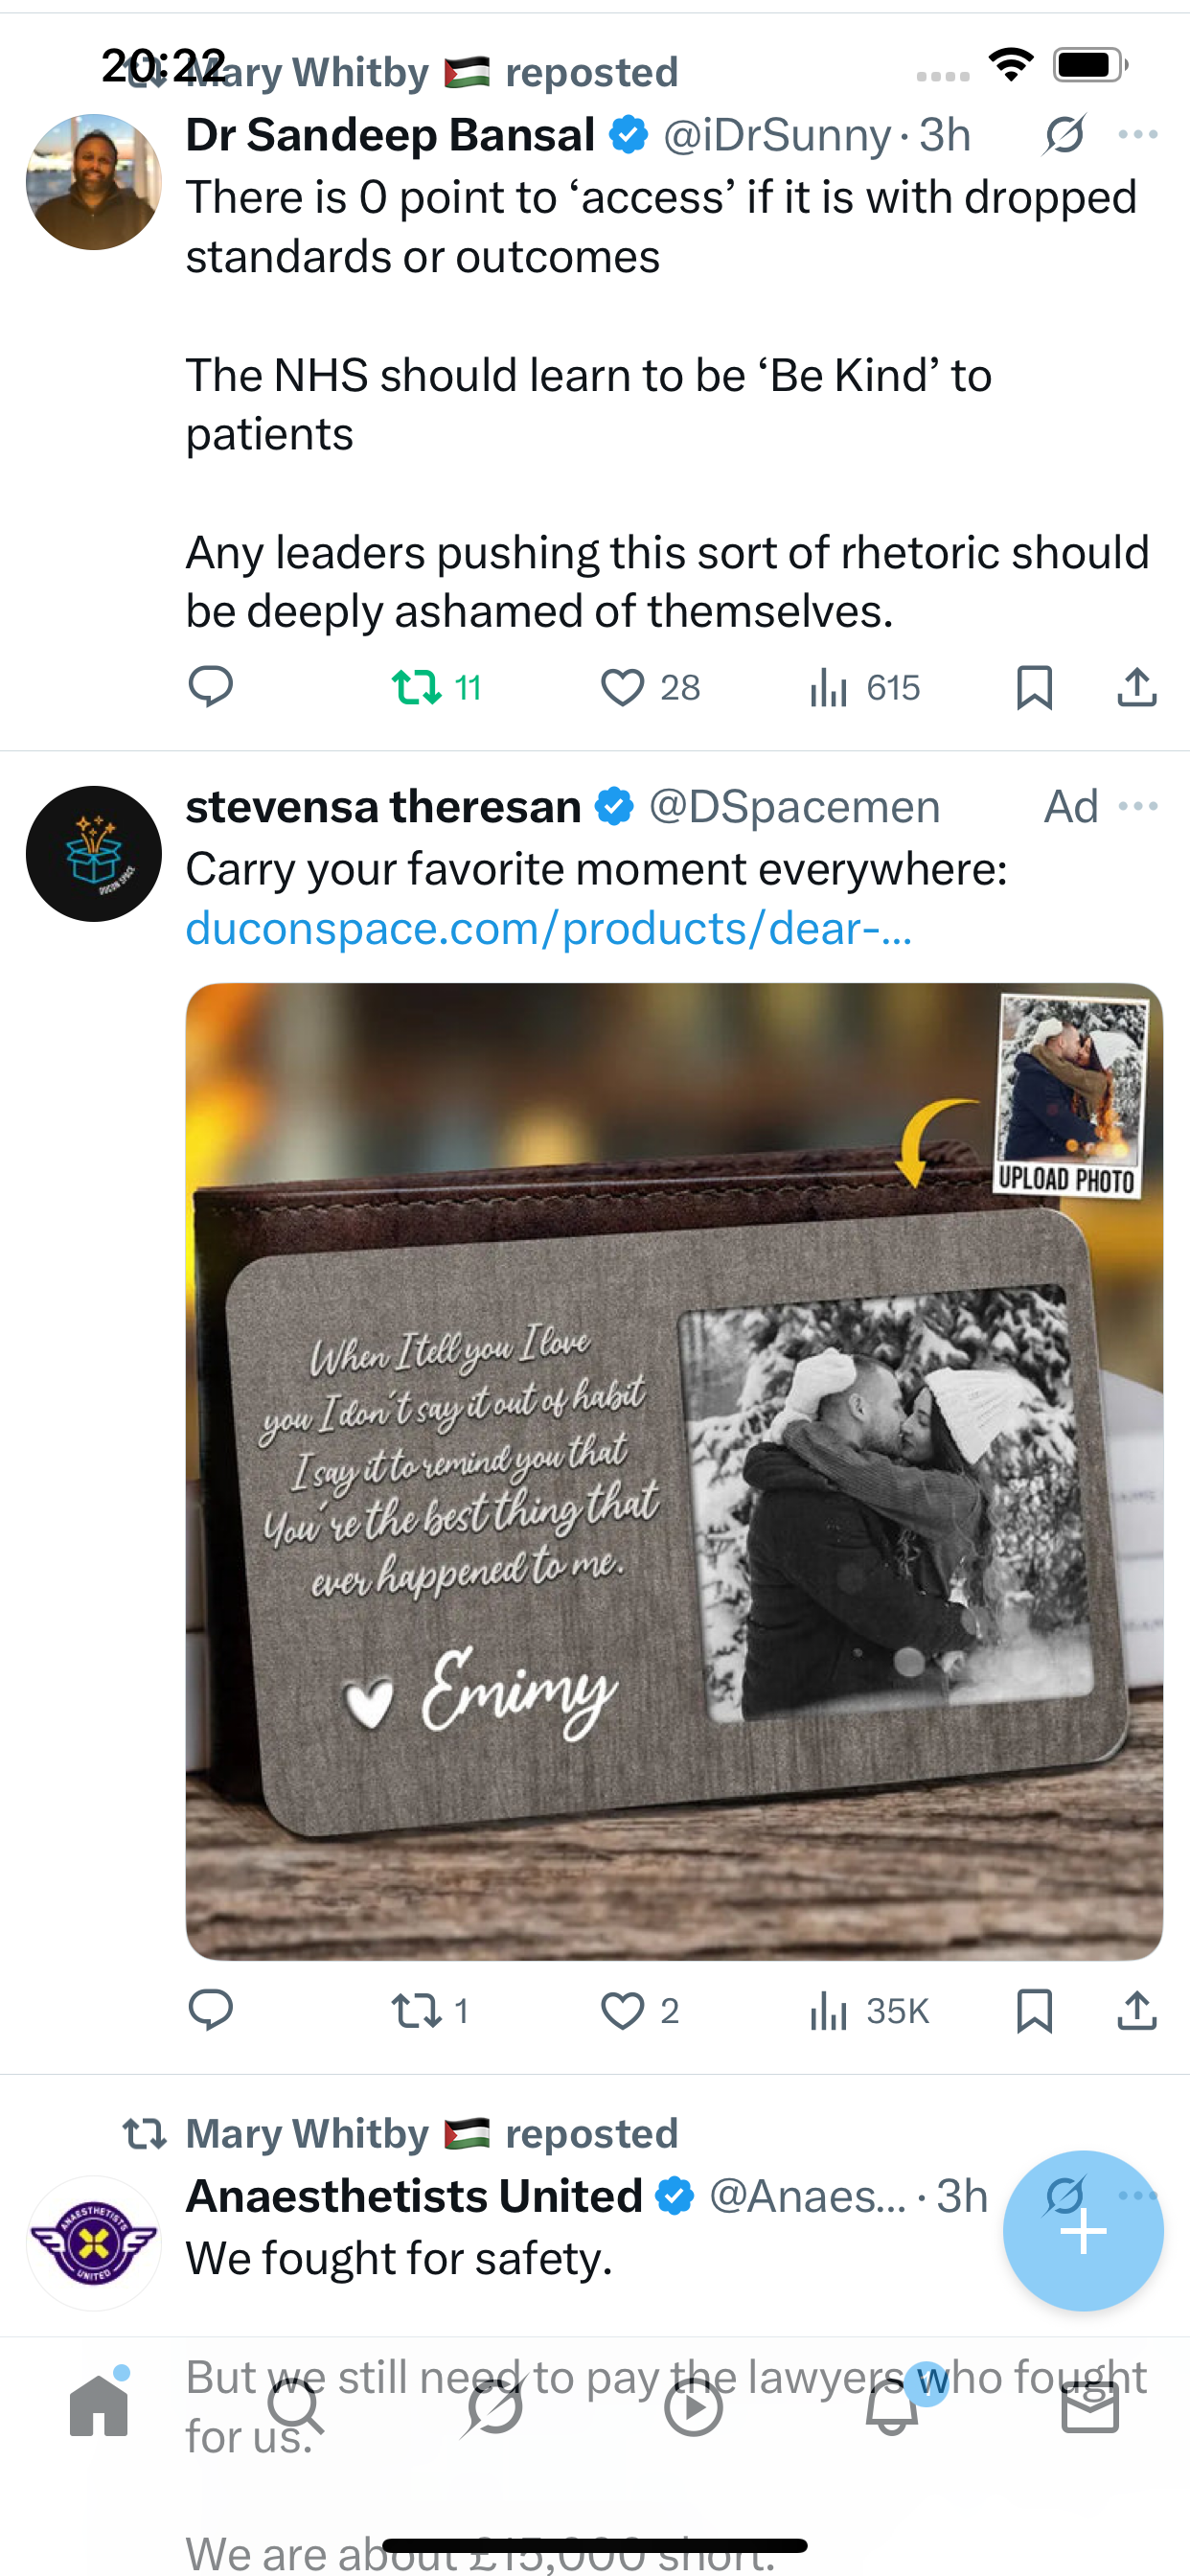Viewport: 1190px width, 2576px height.
Task: Open more options menu on the ad post
Action: point(1138,806)
